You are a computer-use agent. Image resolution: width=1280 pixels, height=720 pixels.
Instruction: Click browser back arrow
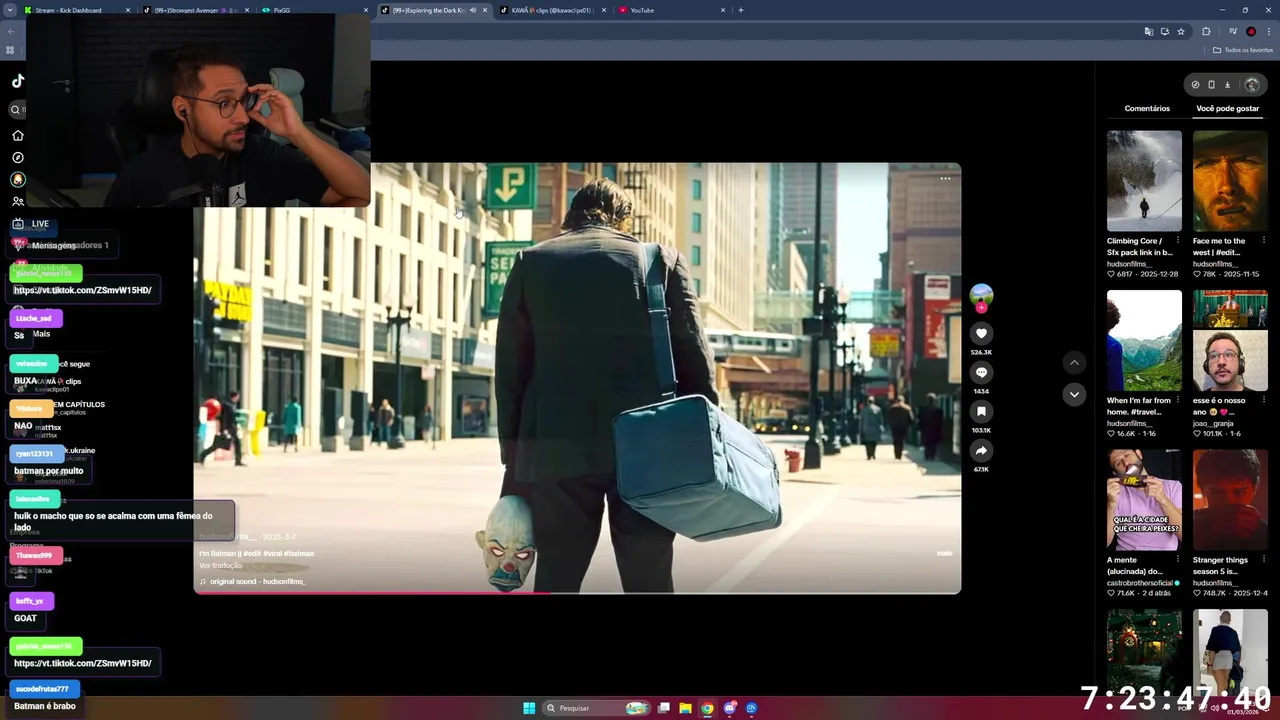pos(10,31)
